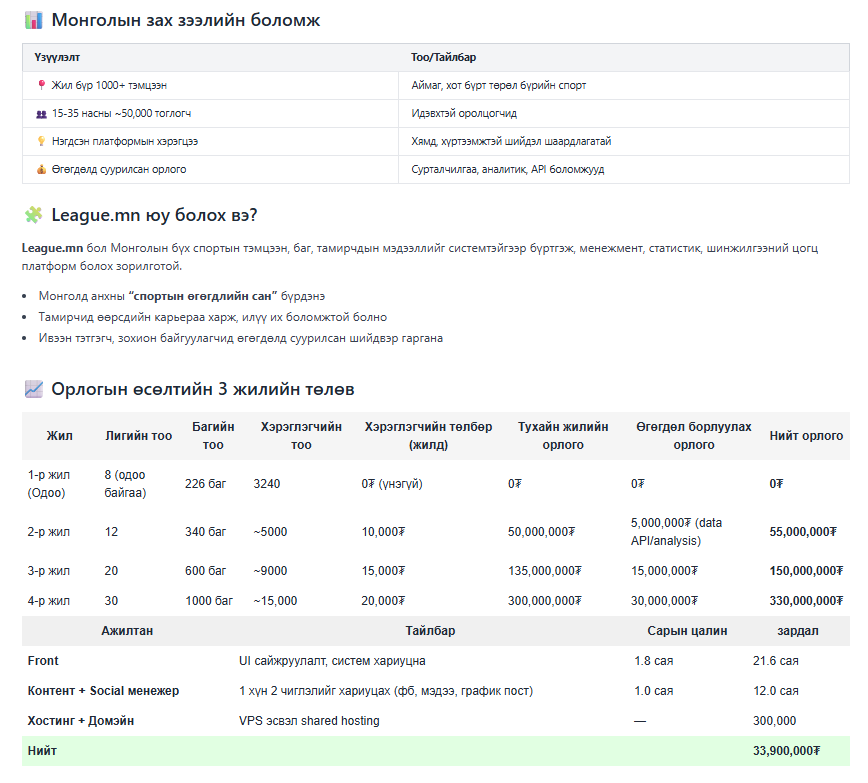Click the pin icon beside Жил бүр 1000+ тэмцээн
Viewport: 868px width, 783px height.
pos(41,86)
